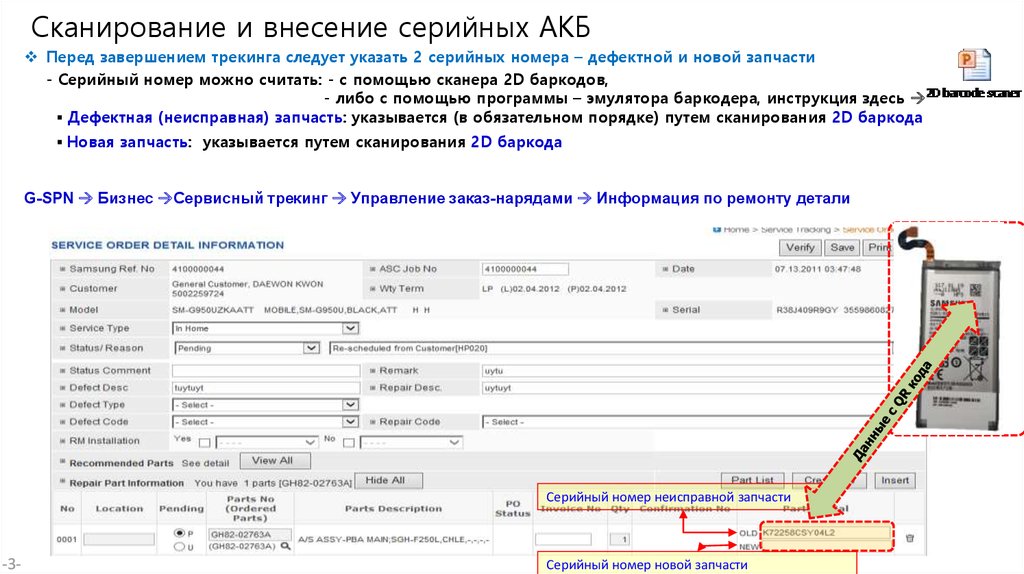1024x574 pixels.
Task: Click the View All recommended parts button
Action: (x=272, y=461)
